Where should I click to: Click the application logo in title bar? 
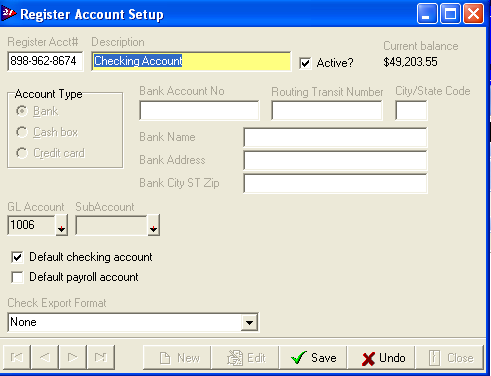click(8, 13)
